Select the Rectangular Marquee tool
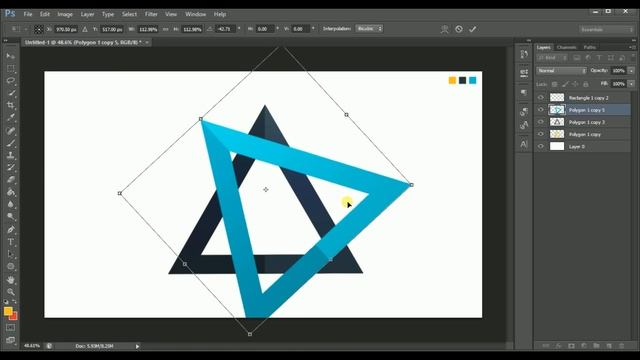This screenshot has height=360, width=640. [11, 68]
